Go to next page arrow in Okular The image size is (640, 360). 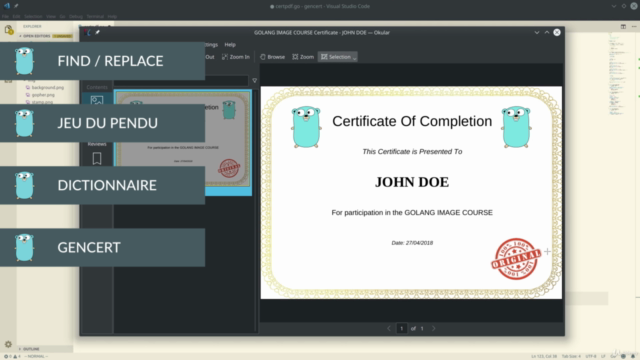pyautogui.click(x=433, y=328)
